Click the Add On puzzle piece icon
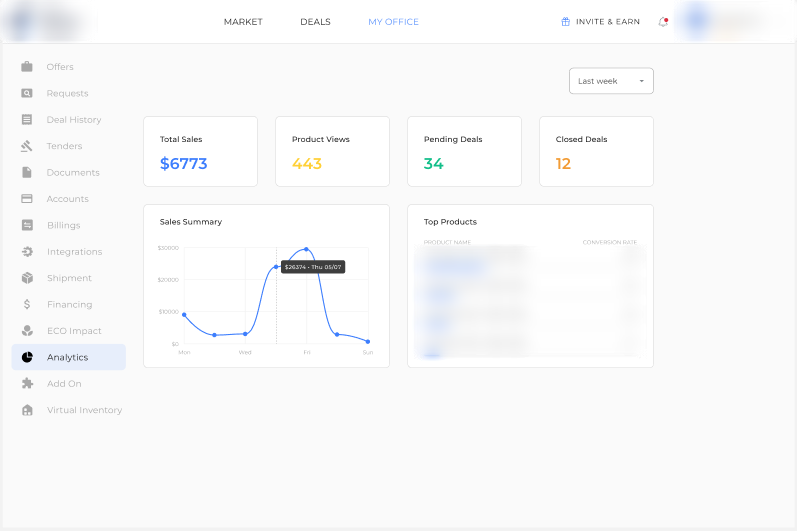The height and width of the screenshot is (531, 797). click(27, 384)
